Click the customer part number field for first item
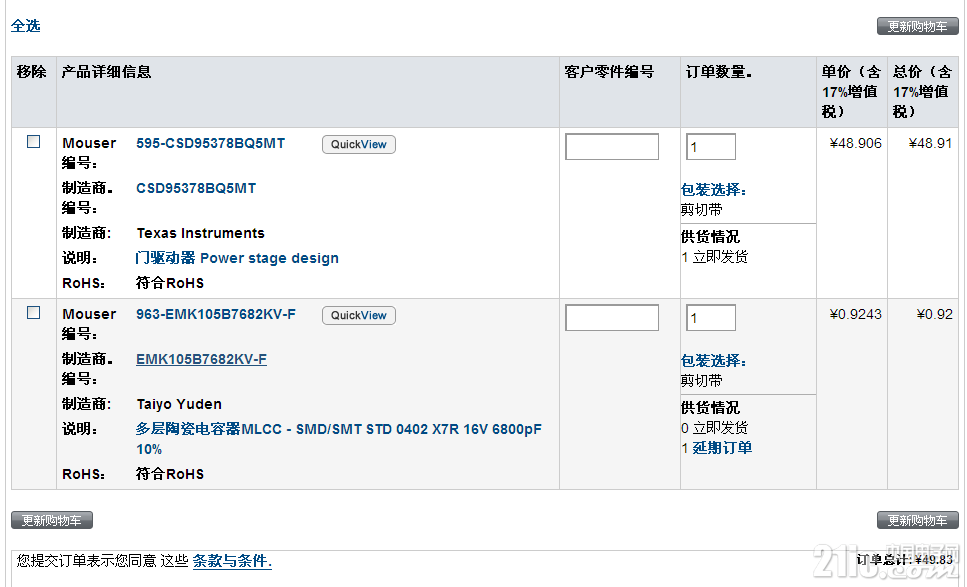 612,147
